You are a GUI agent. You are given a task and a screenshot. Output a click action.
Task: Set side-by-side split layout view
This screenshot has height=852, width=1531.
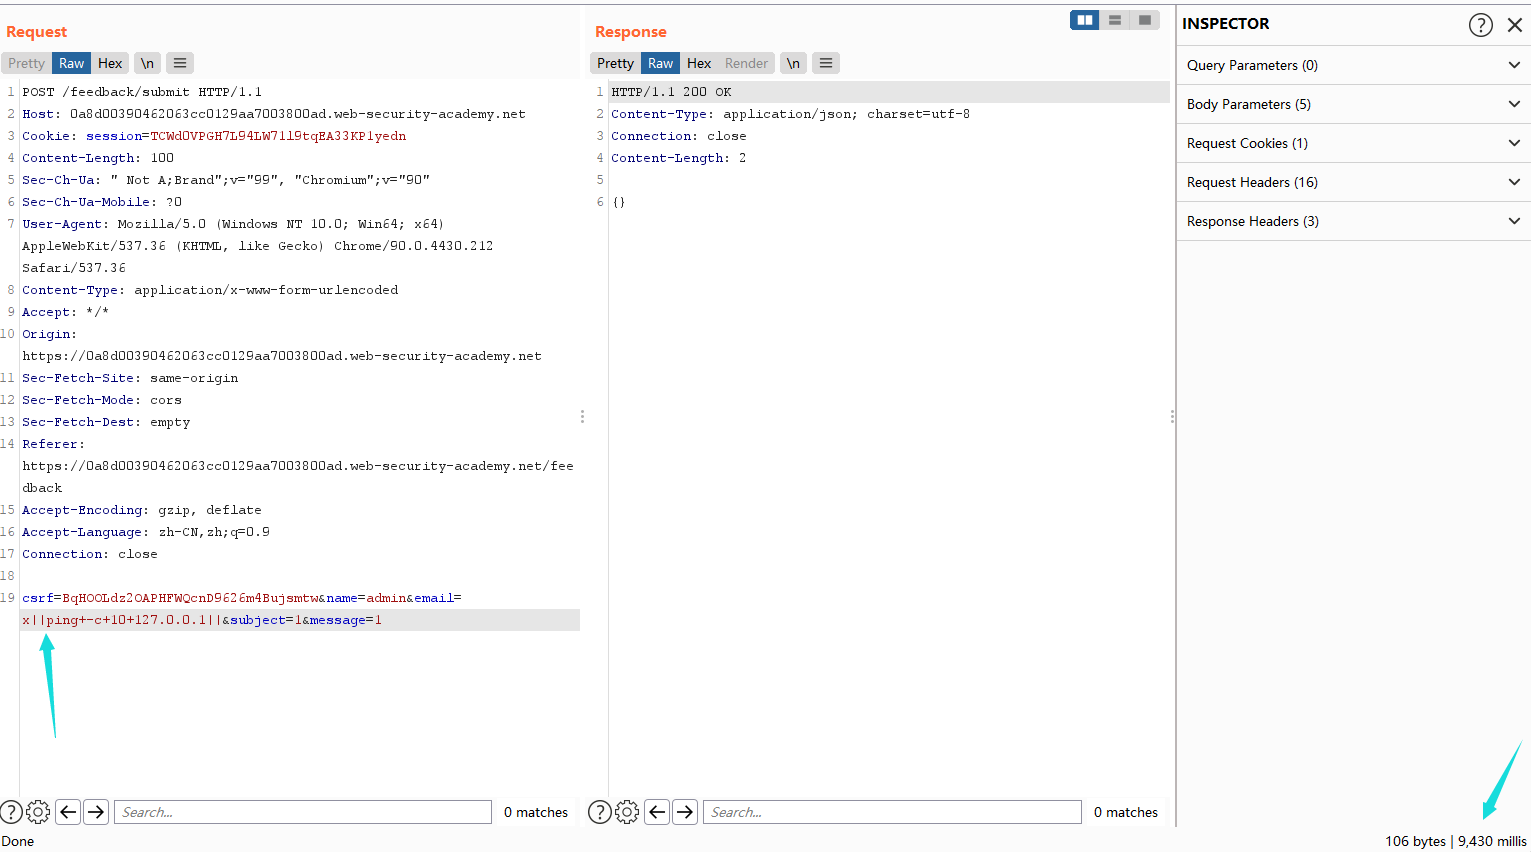1085,20
